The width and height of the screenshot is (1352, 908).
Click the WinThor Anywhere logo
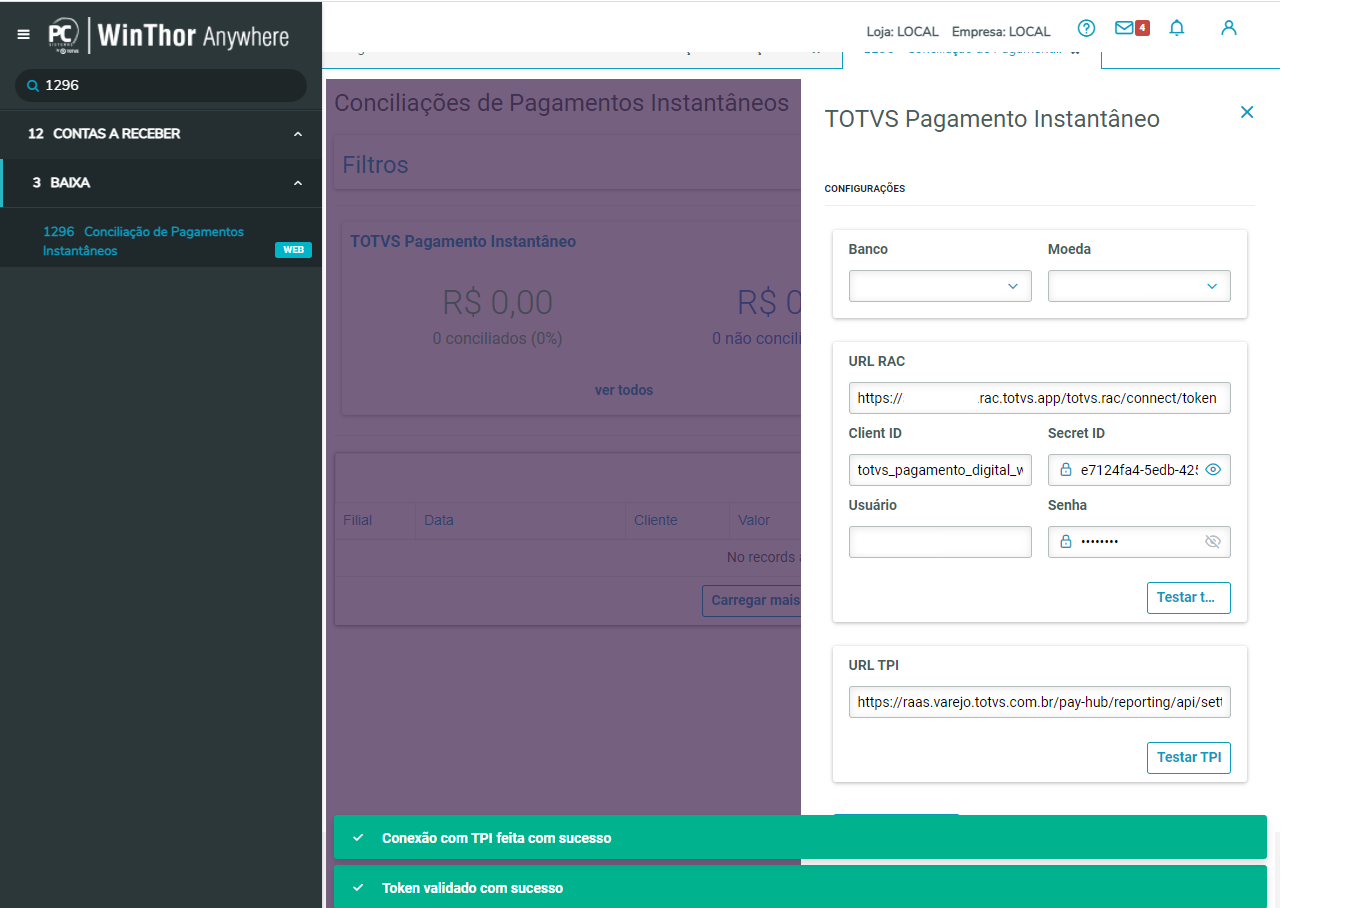[x=168, y=36]
